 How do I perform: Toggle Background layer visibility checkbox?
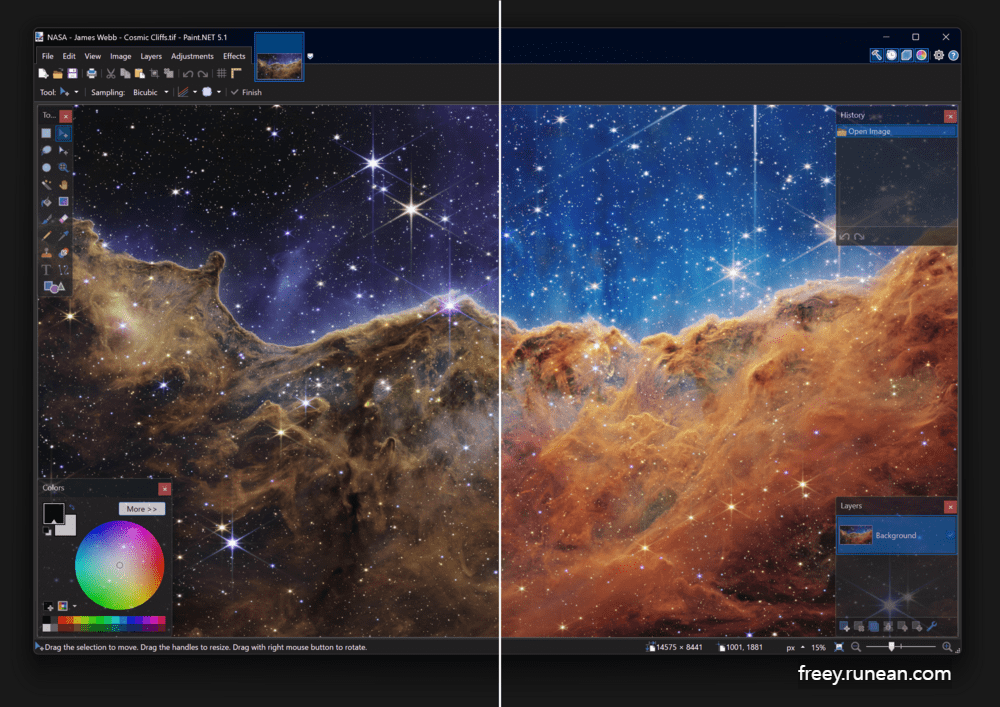(950, 536)
